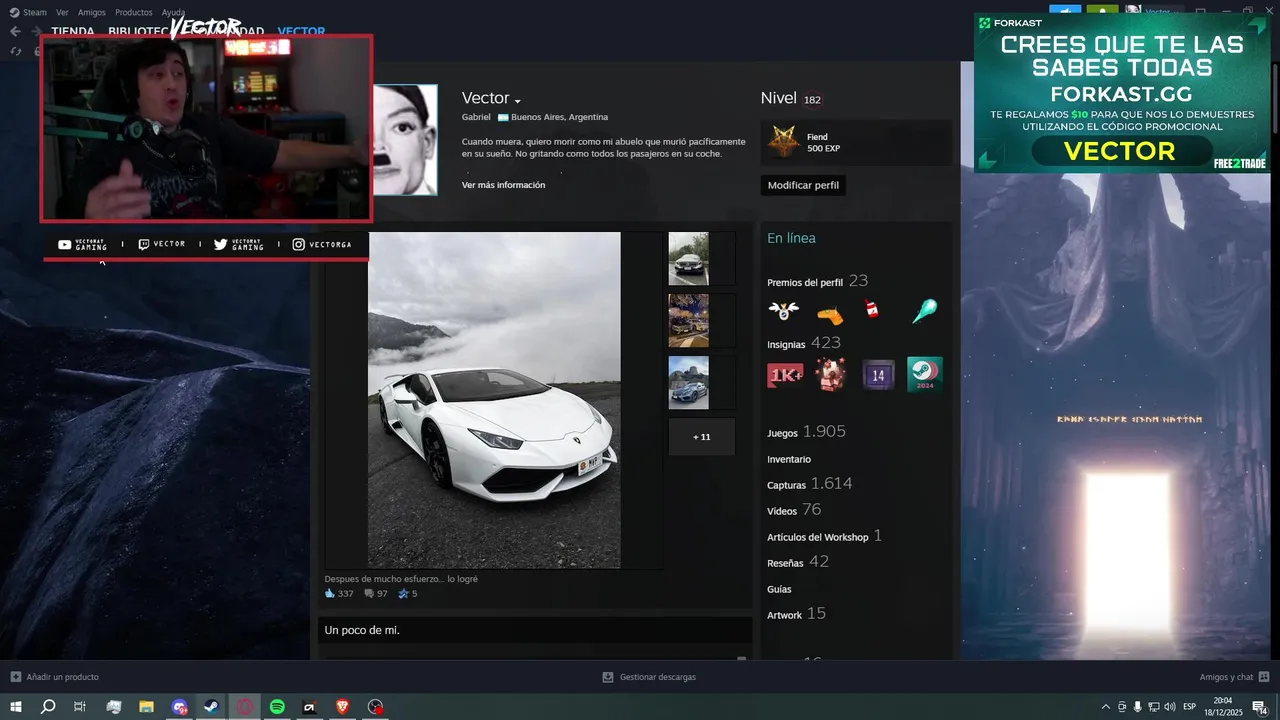This screenshot has width=1280, height=720.
Task: Click the pink character badge
Action: (x=830, y=374)
